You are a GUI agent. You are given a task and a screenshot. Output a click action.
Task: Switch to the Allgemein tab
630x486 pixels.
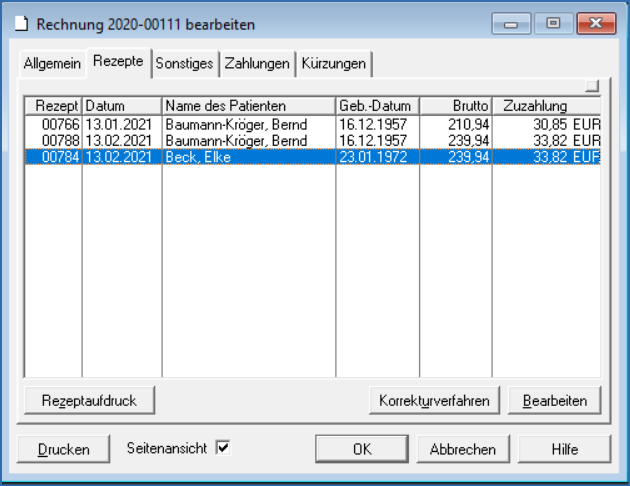click(x=52, y=64)
